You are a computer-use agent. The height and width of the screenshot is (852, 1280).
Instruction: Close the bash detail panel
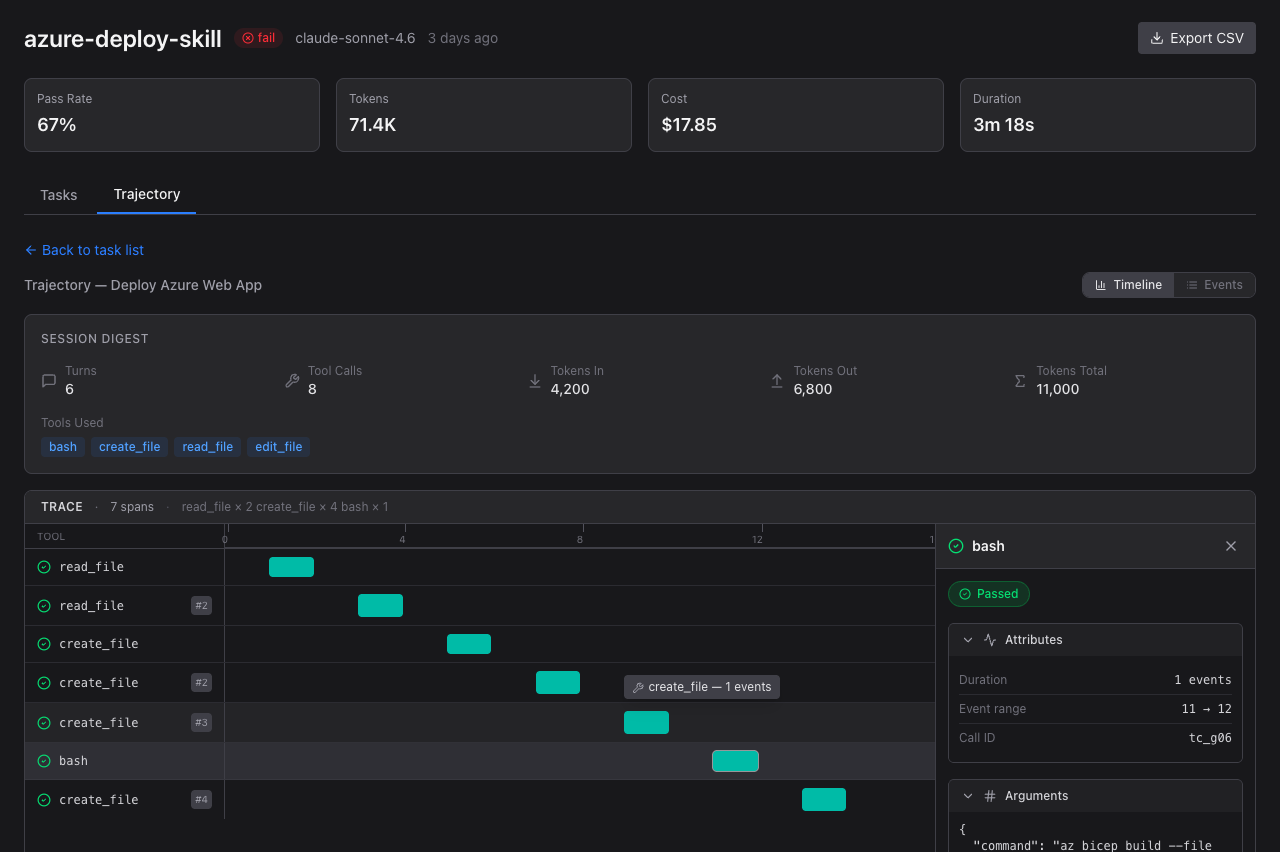(1231, 546)
